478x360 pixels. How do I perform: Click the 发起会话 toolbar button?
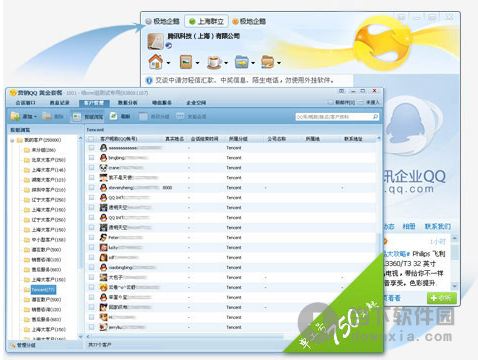tap(191, 116)
